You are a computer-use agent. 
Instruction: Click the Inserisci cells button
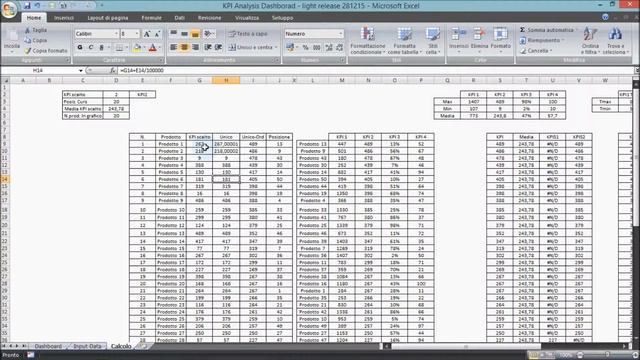458,41
